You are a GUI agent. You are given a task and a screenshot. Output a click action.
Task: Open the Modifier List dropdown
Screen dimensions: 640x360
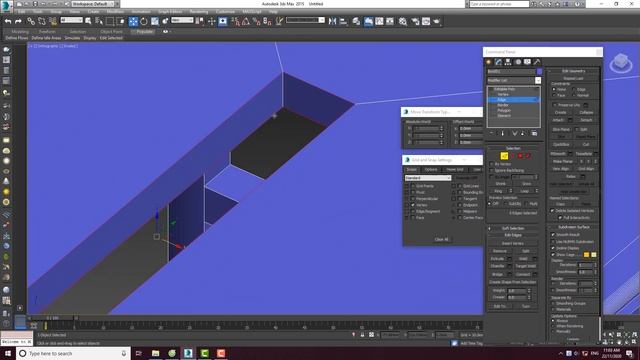pos(514,80)
